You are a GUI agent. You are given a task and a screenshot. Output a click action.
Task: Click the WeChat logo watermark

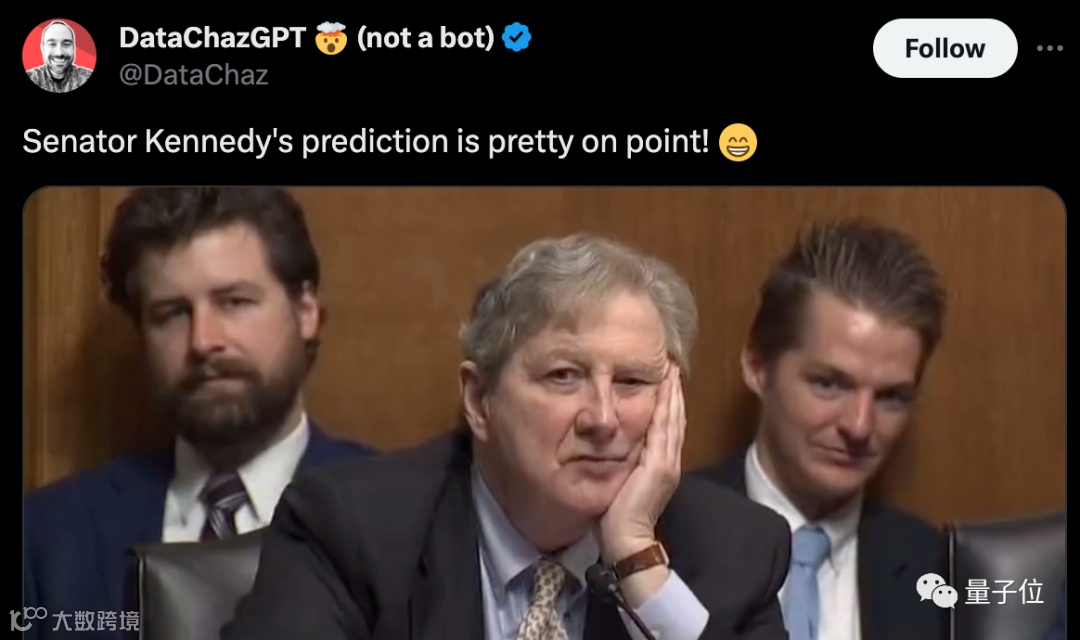936,592
